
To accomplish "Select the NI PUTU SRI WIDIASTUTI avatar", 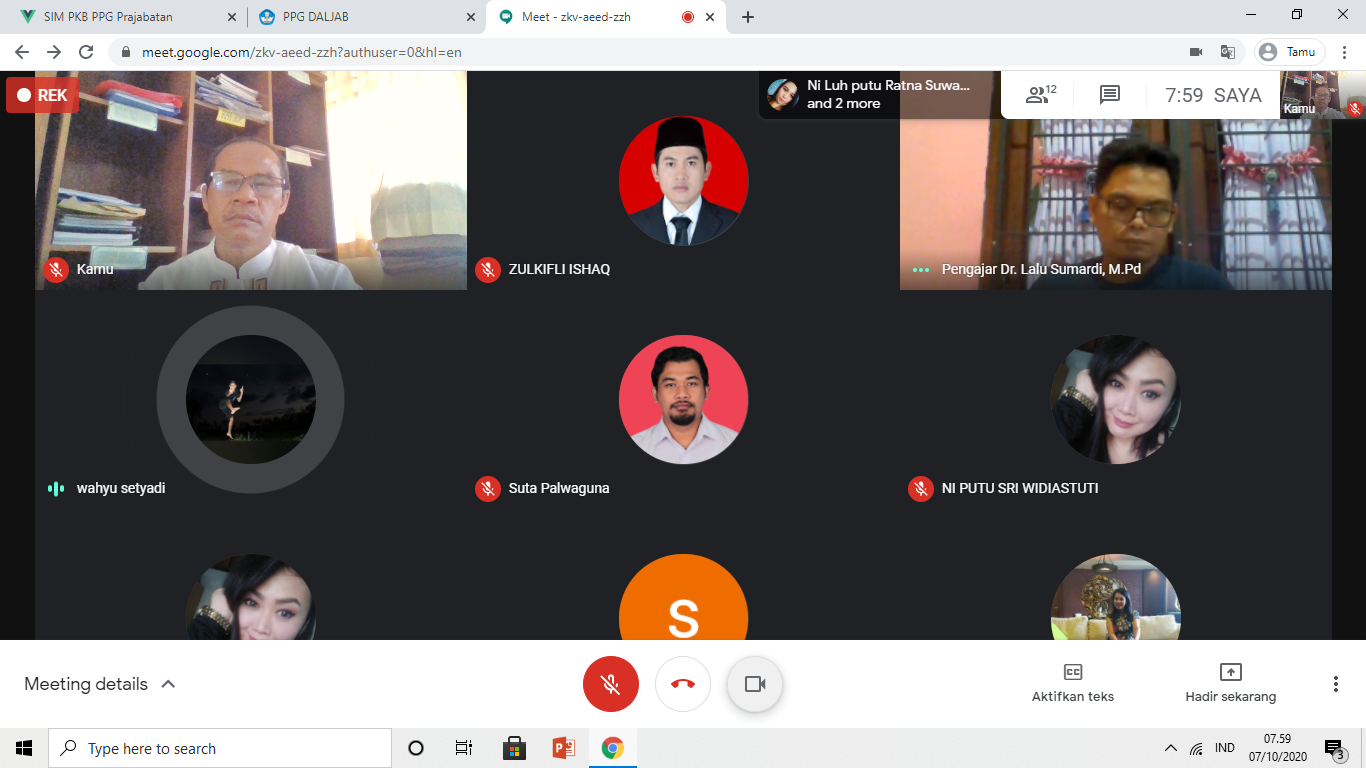I will (1116, 399).
